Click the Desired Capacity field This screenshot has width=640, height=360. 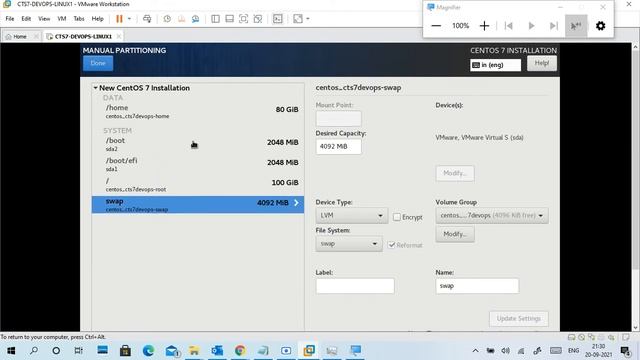[x=338, y=147]
